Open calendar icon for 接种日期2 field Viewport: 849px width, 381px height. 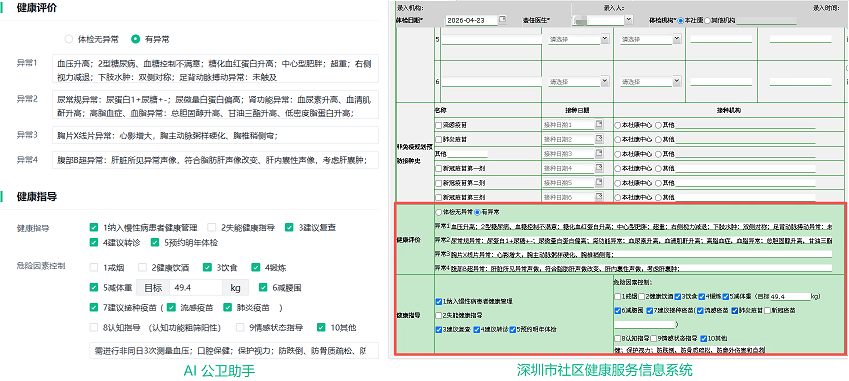[x=599, y=139]
